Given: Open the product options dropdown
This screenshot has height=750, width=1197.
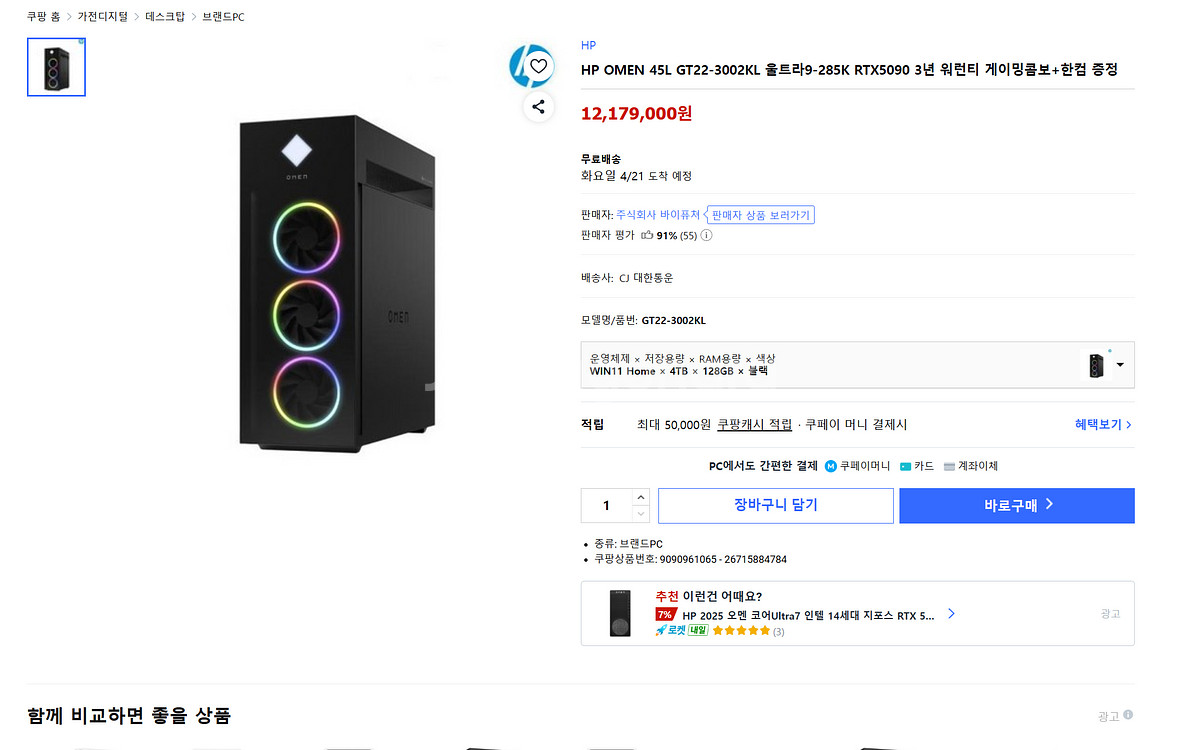Looking at the screenshot, I should coord(1120,365).
